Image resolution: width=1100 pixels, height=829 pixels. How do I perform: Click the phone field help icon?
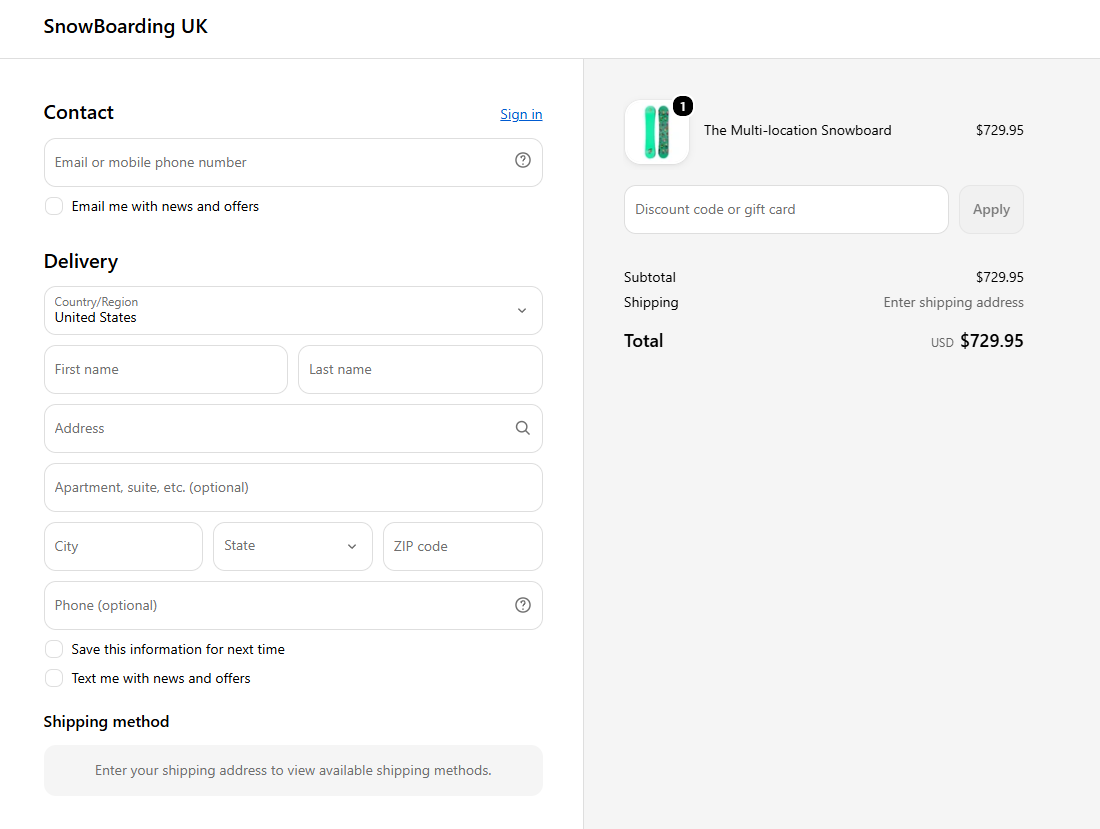[x=523, y=605]
